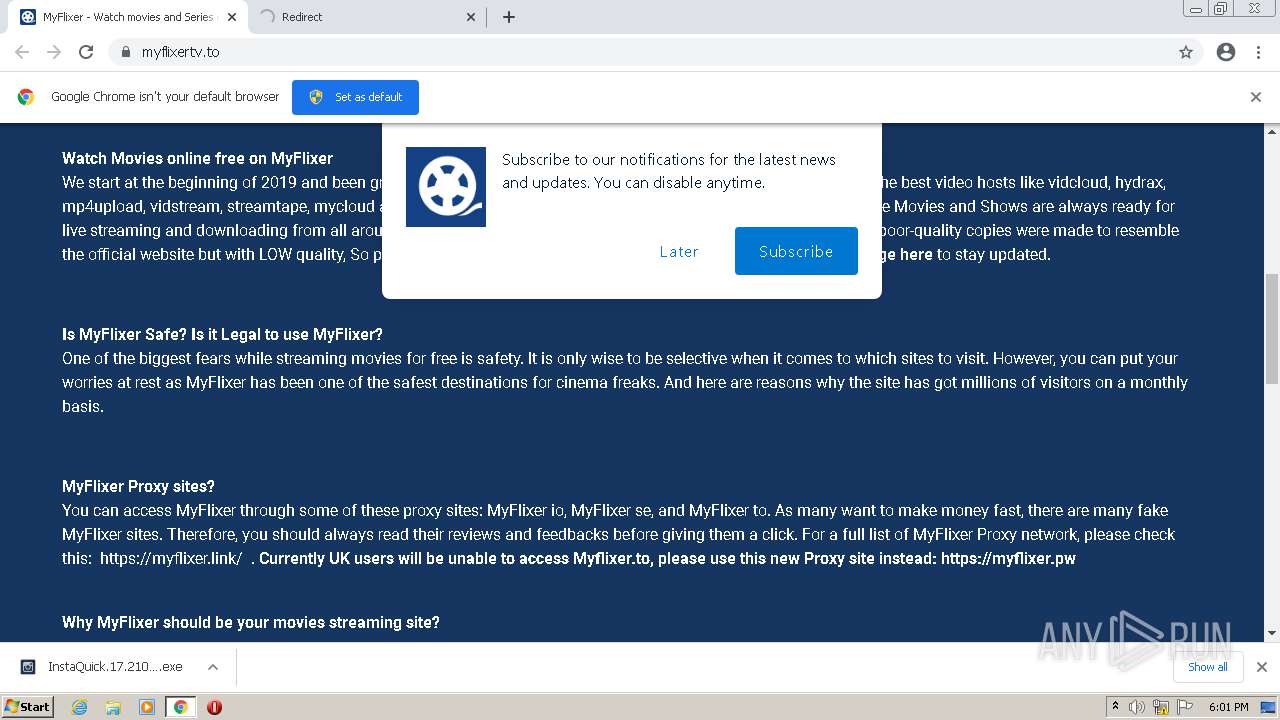Open the Chrome profile menu
This screenshot has height=720, width=1280.
coord(1226,52)
